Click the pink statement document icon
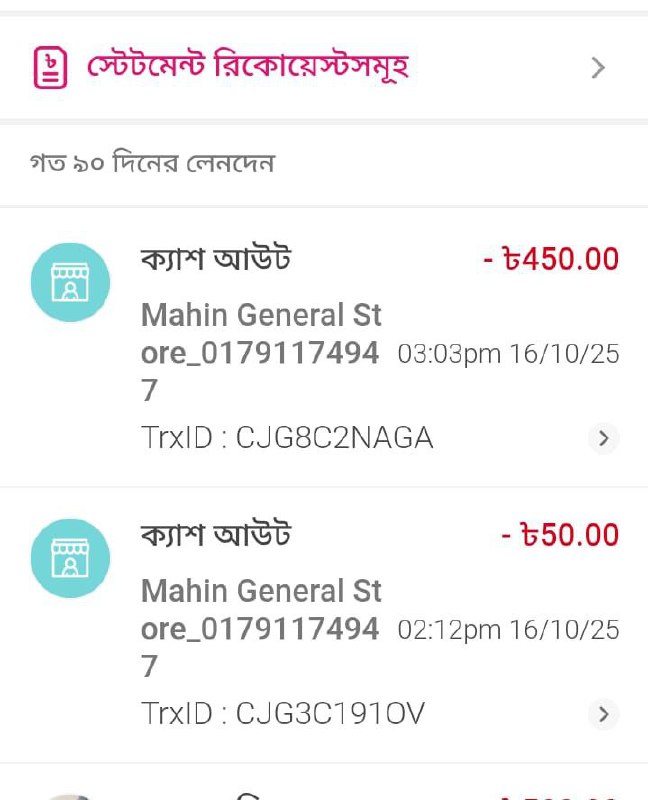This screenshot has width=648, height=800. [50, 67]
